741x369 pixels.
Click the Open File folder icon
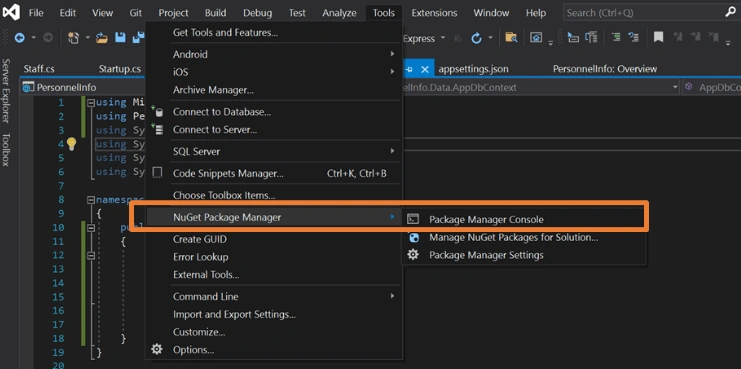click(101, 38)
